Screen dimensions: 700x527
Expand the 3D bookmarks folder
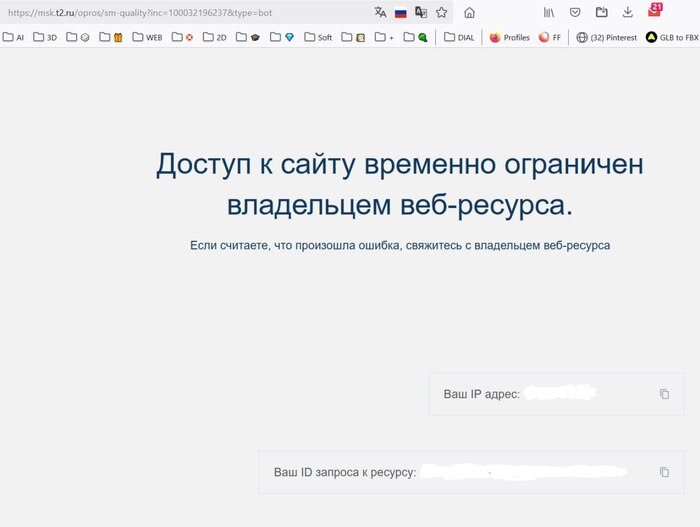pyautogui.click(x=45, y=37)
